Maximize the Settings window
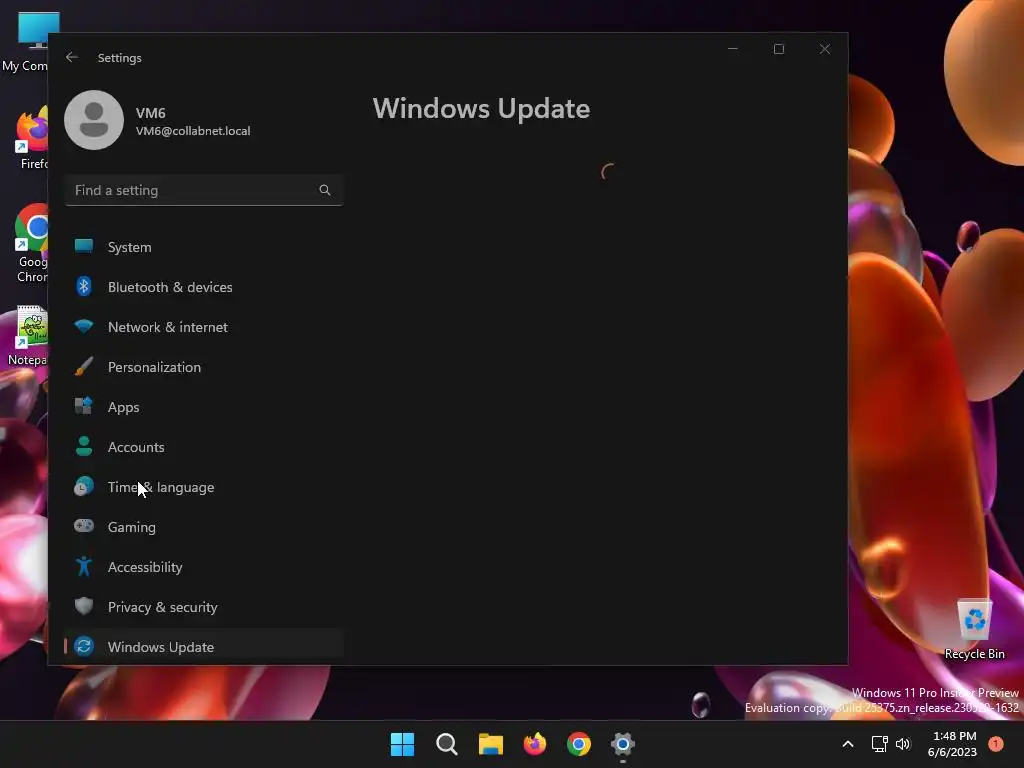The height and width of the screenshot is (768, 1024). pos(778,49)
